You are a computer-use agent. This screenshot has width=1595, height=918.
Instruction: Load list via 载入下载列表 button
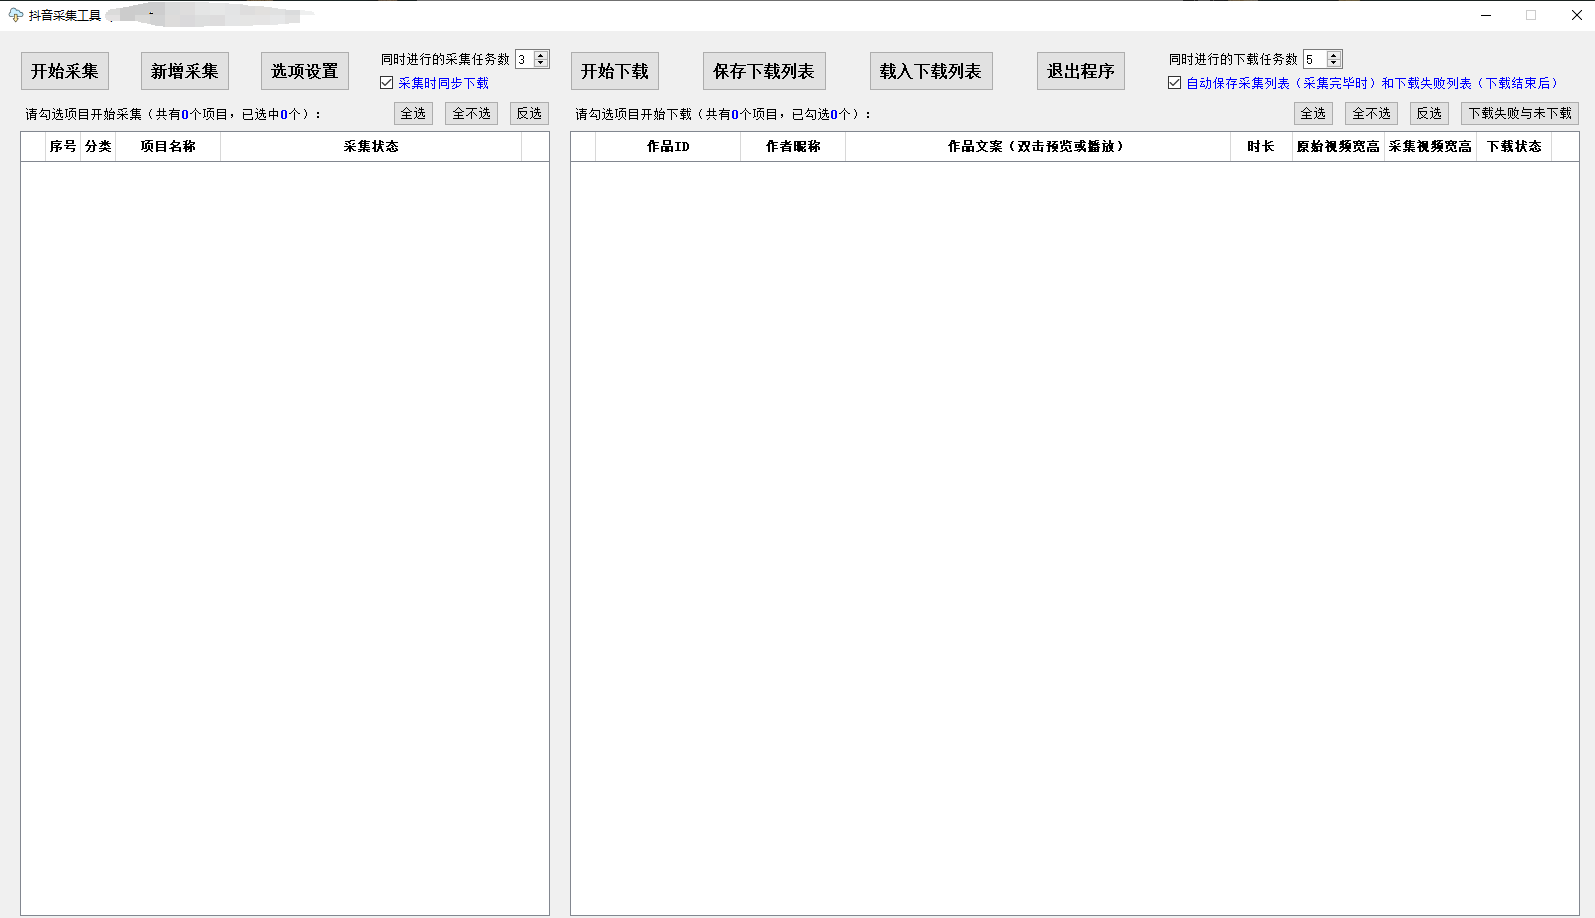[x=931, y=71]
